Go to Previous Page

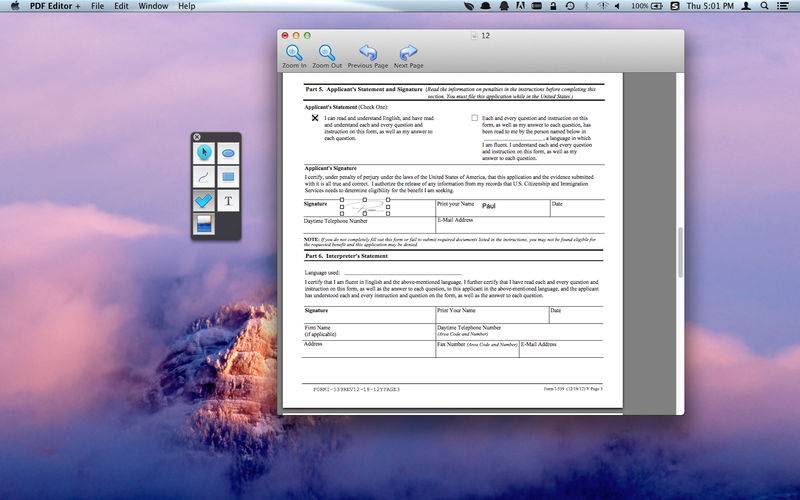[368, 56]
